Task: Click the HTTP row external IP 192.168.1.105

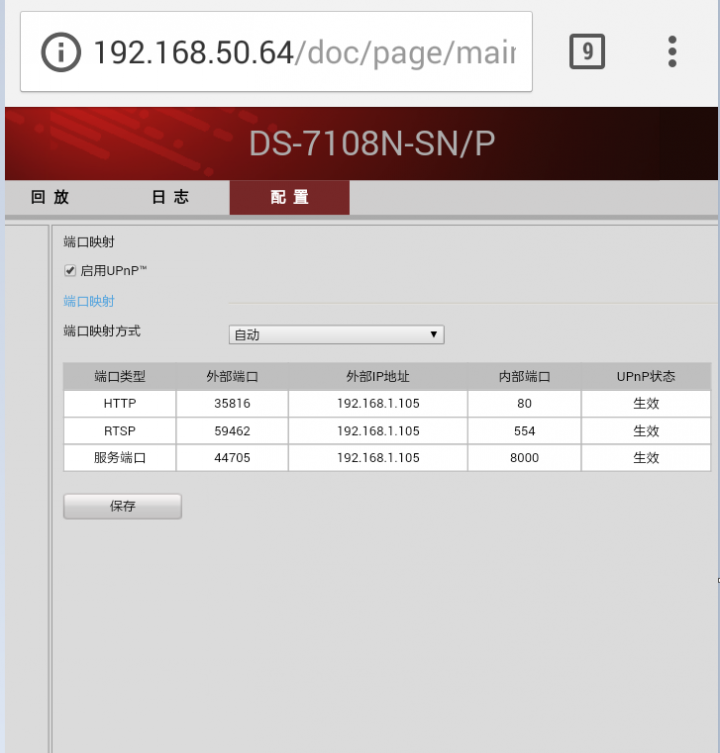Action: pyautogui.click(x=378, y=403)
